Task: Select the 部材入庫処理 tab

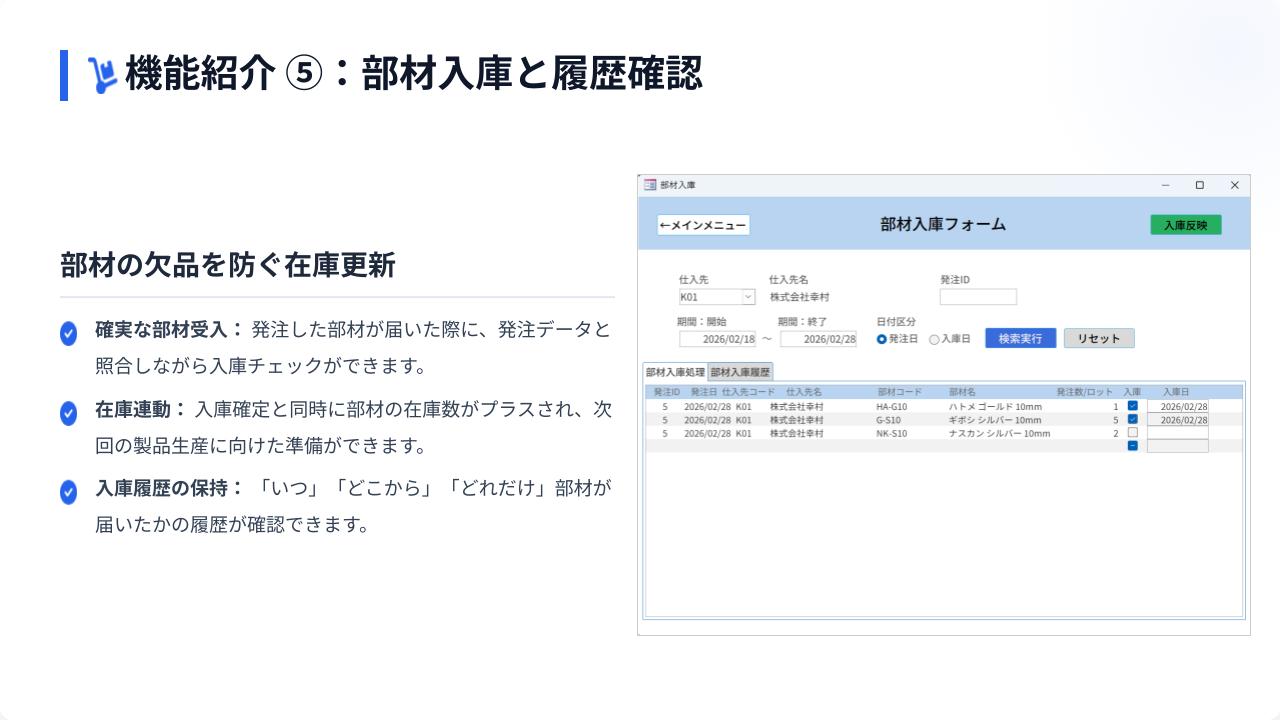Action: click(x=675, y=372)
